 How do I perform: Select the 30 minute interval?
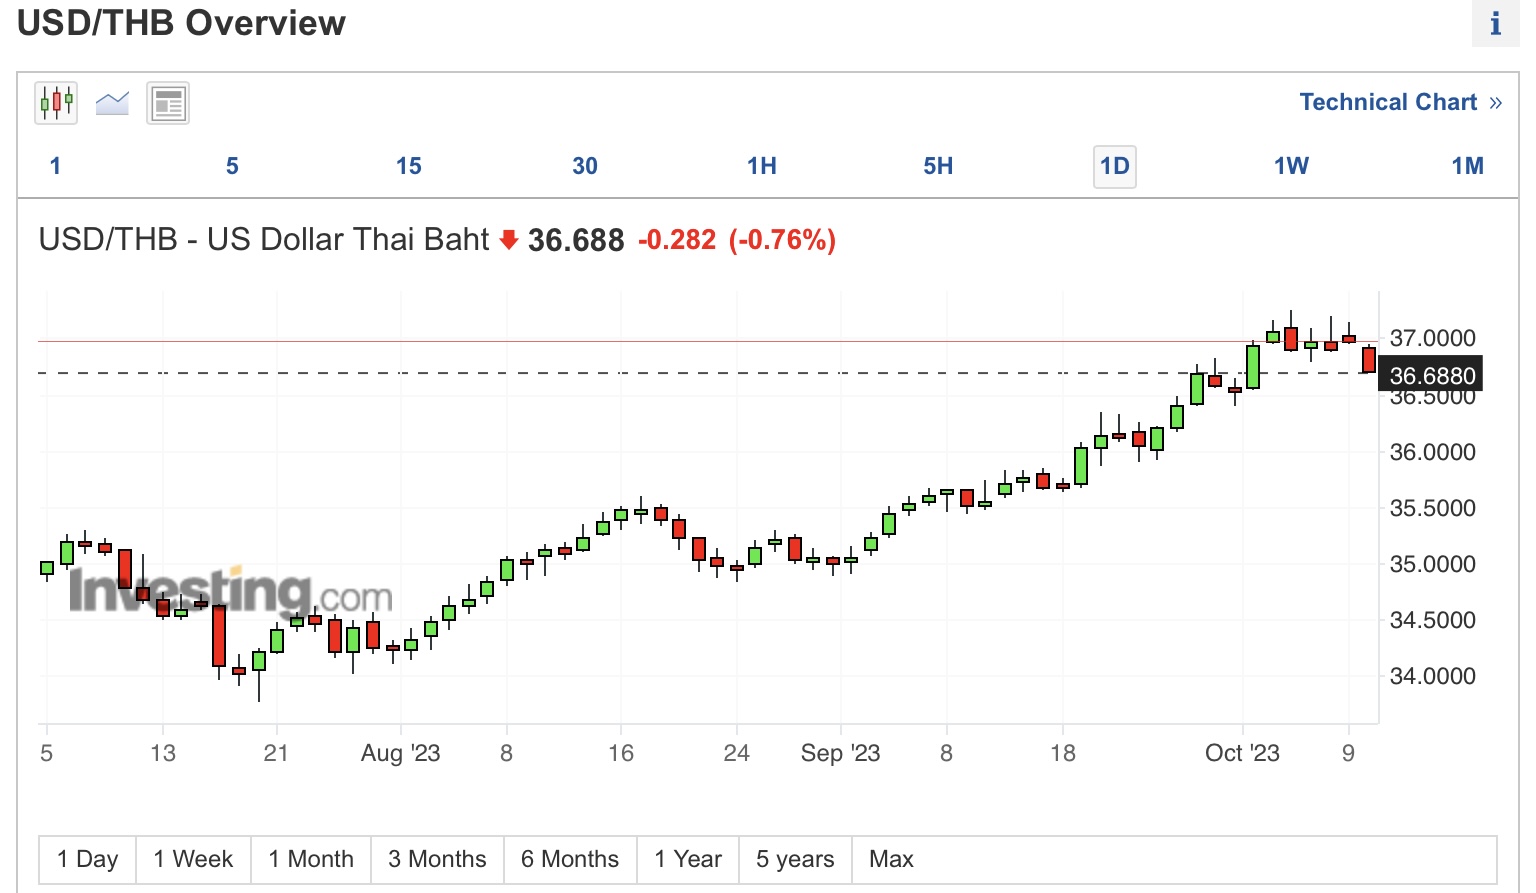pyautogui.click(x=585, y=166)
